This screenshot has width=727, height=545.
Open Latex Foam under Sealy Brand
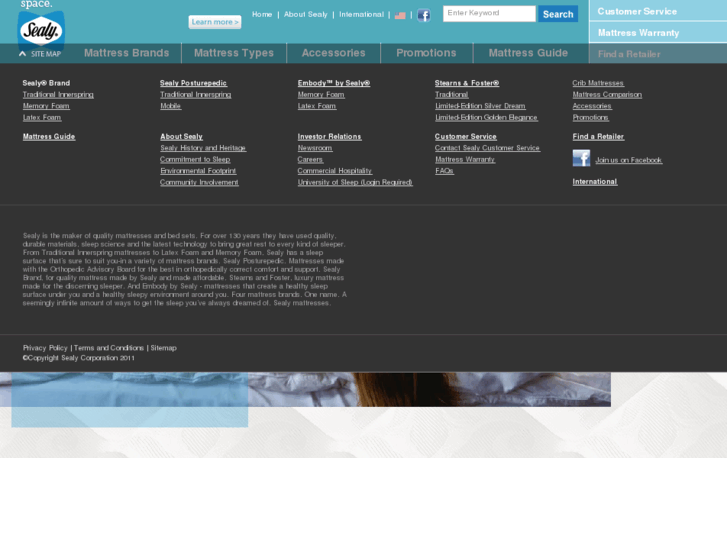[42, 118]
